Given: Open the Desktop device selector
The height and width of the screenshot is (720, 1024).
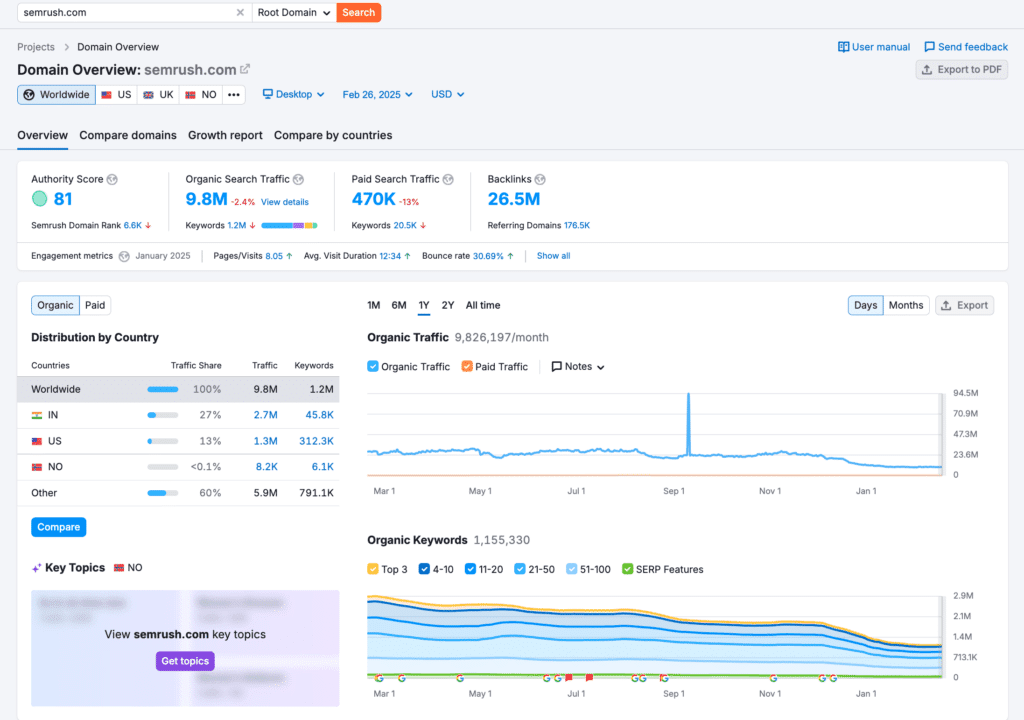Looking at the screenshot, I should coord(293,94).
